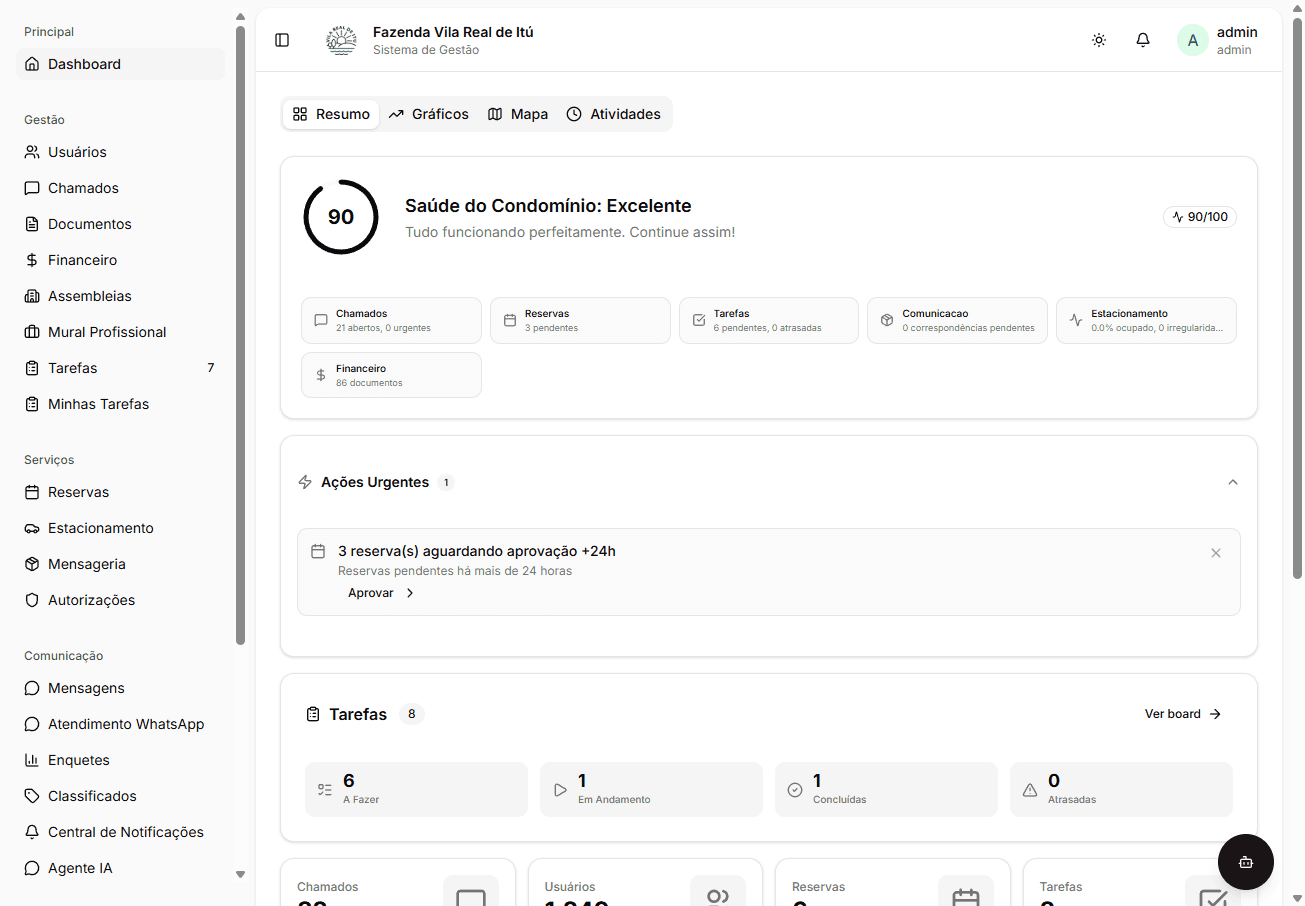Open Estacionamento card showing 0.0% ocupado

click(1146, 320)
